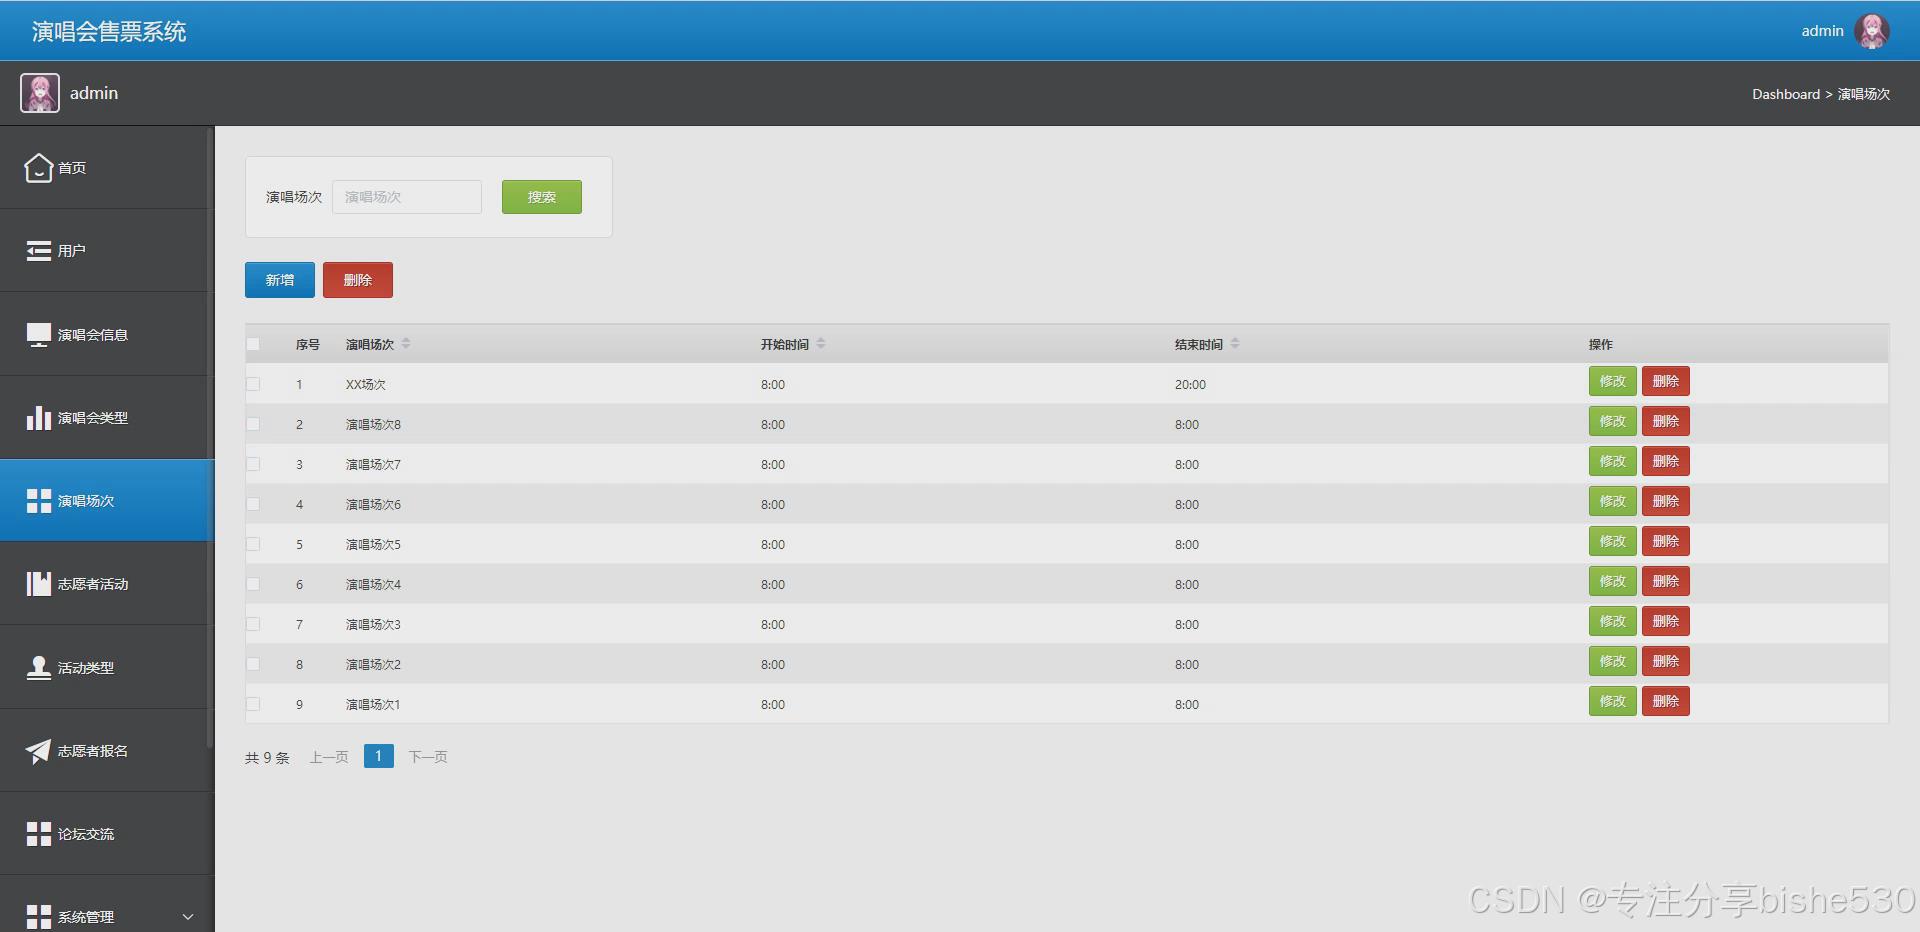Expand the 系统管理 submenu chevron
Viewport: 1920px width, 932px height.
click(x=188, y=917)
